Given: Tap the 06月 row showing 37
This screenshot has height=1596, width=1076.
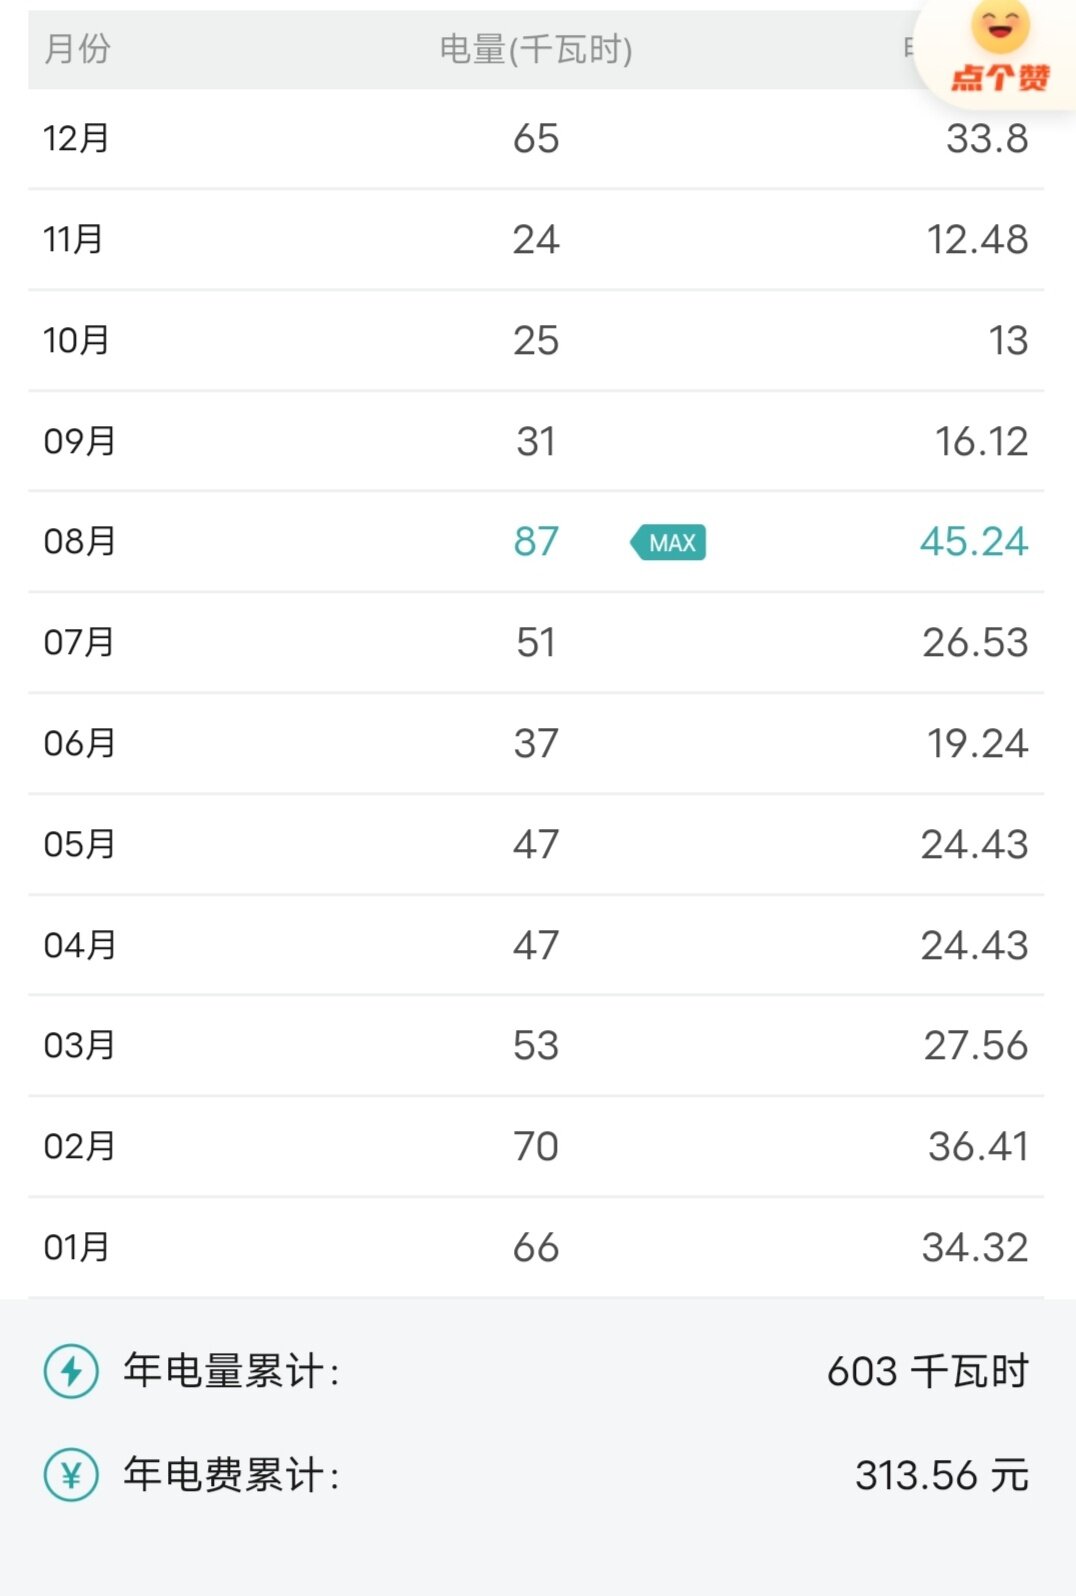Looking at the screenshot, I should point(536,744).
